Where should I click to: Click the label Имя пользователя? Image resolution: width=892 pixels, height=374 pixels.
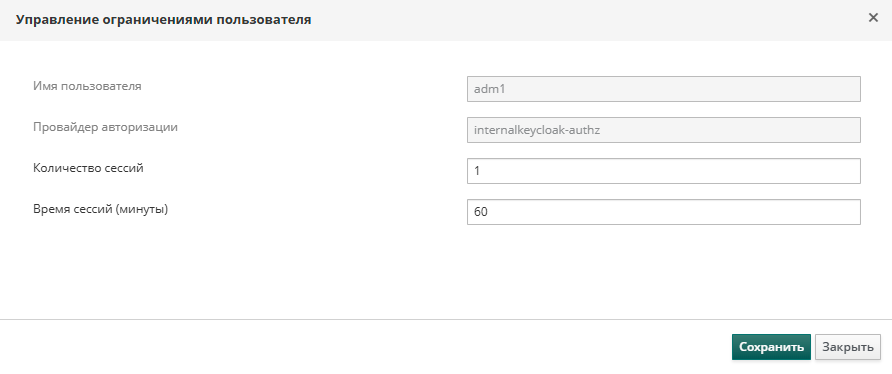(87, 87)
